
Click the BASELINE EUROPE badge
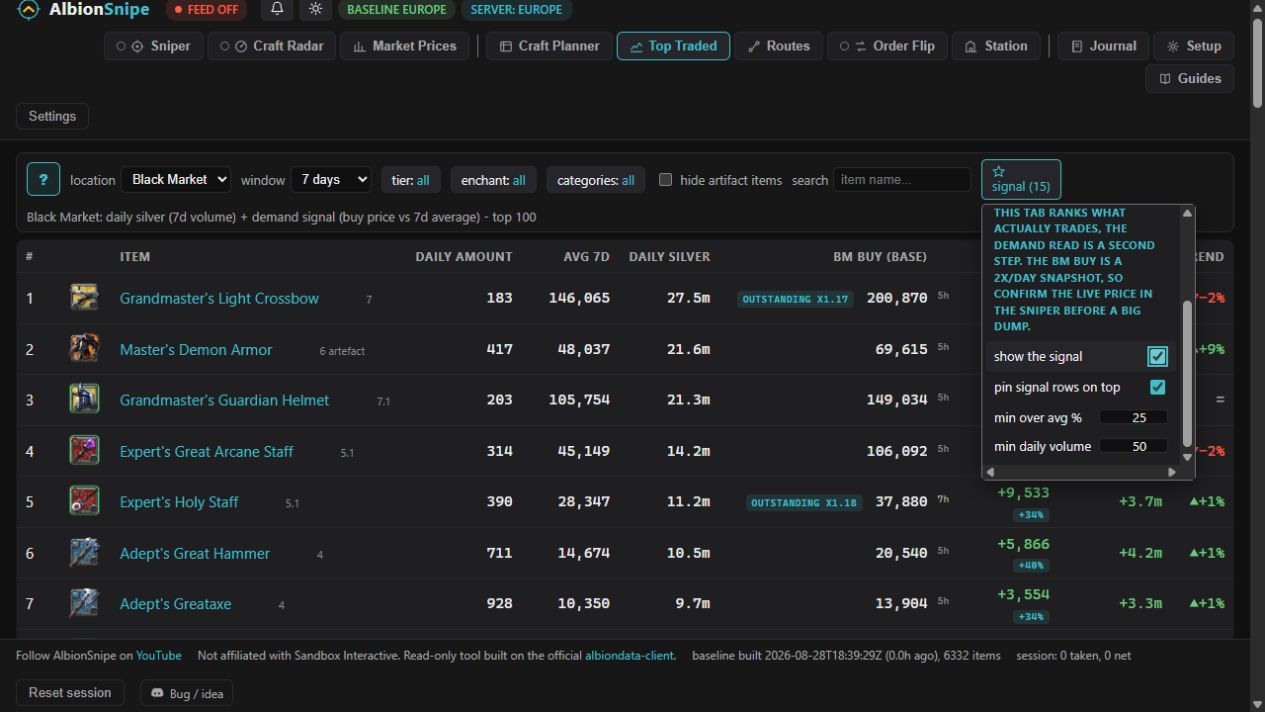click(x=396, y=10)
